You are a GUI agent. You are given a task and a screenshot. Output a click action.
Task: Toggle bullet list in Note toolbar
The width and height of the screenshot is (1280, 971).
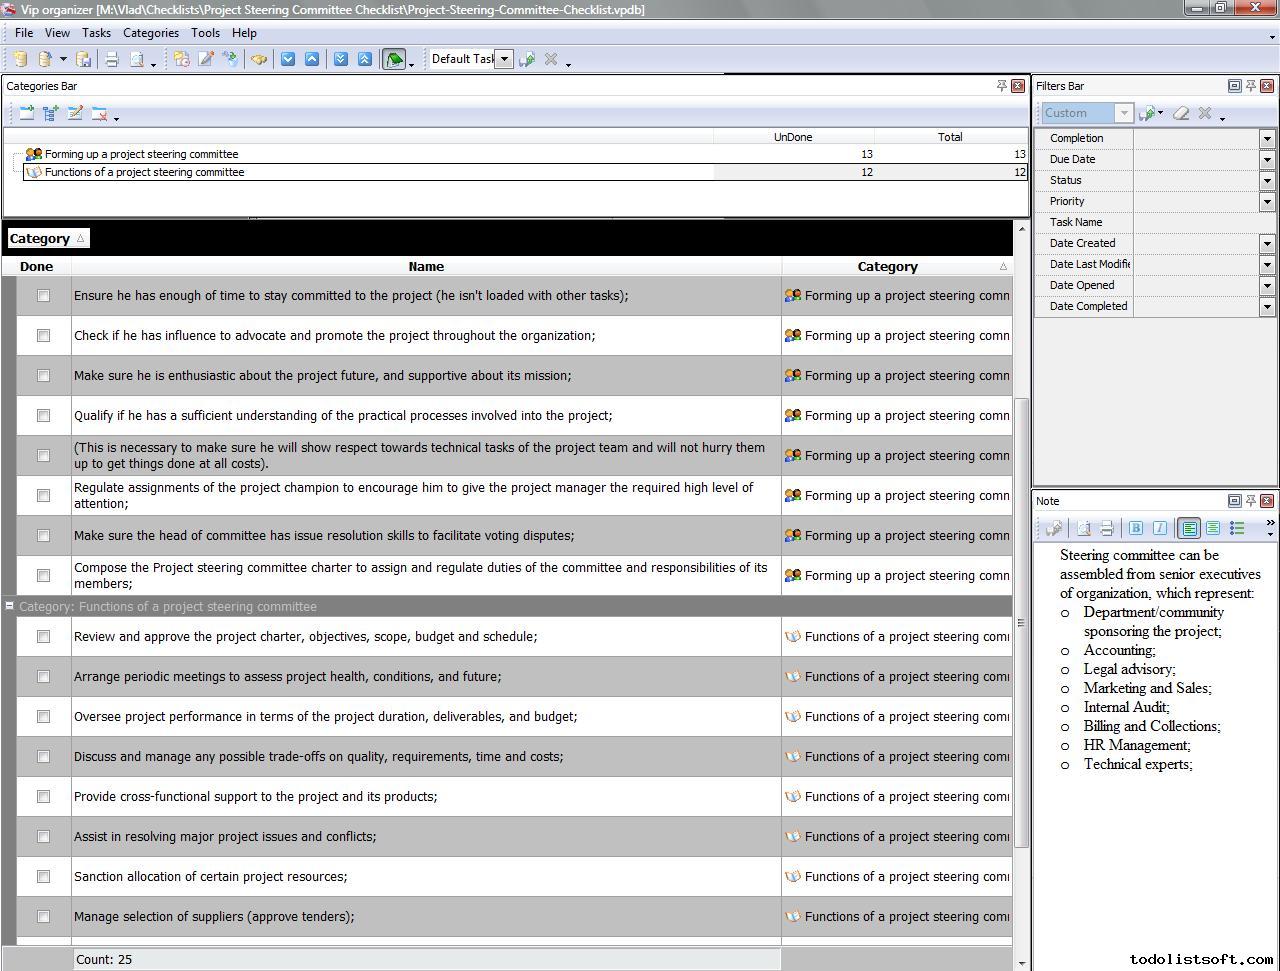1237,528
